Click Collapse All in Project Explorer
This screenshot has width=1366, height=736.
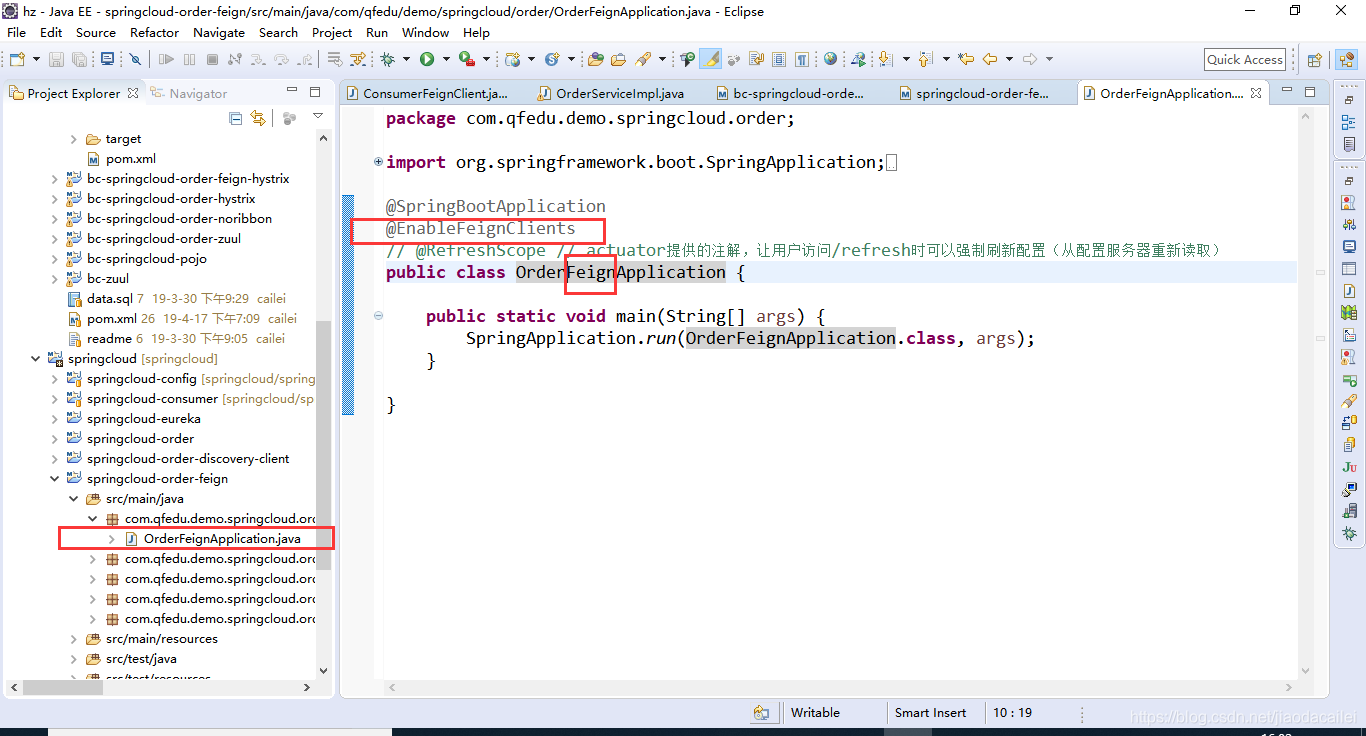236,118
